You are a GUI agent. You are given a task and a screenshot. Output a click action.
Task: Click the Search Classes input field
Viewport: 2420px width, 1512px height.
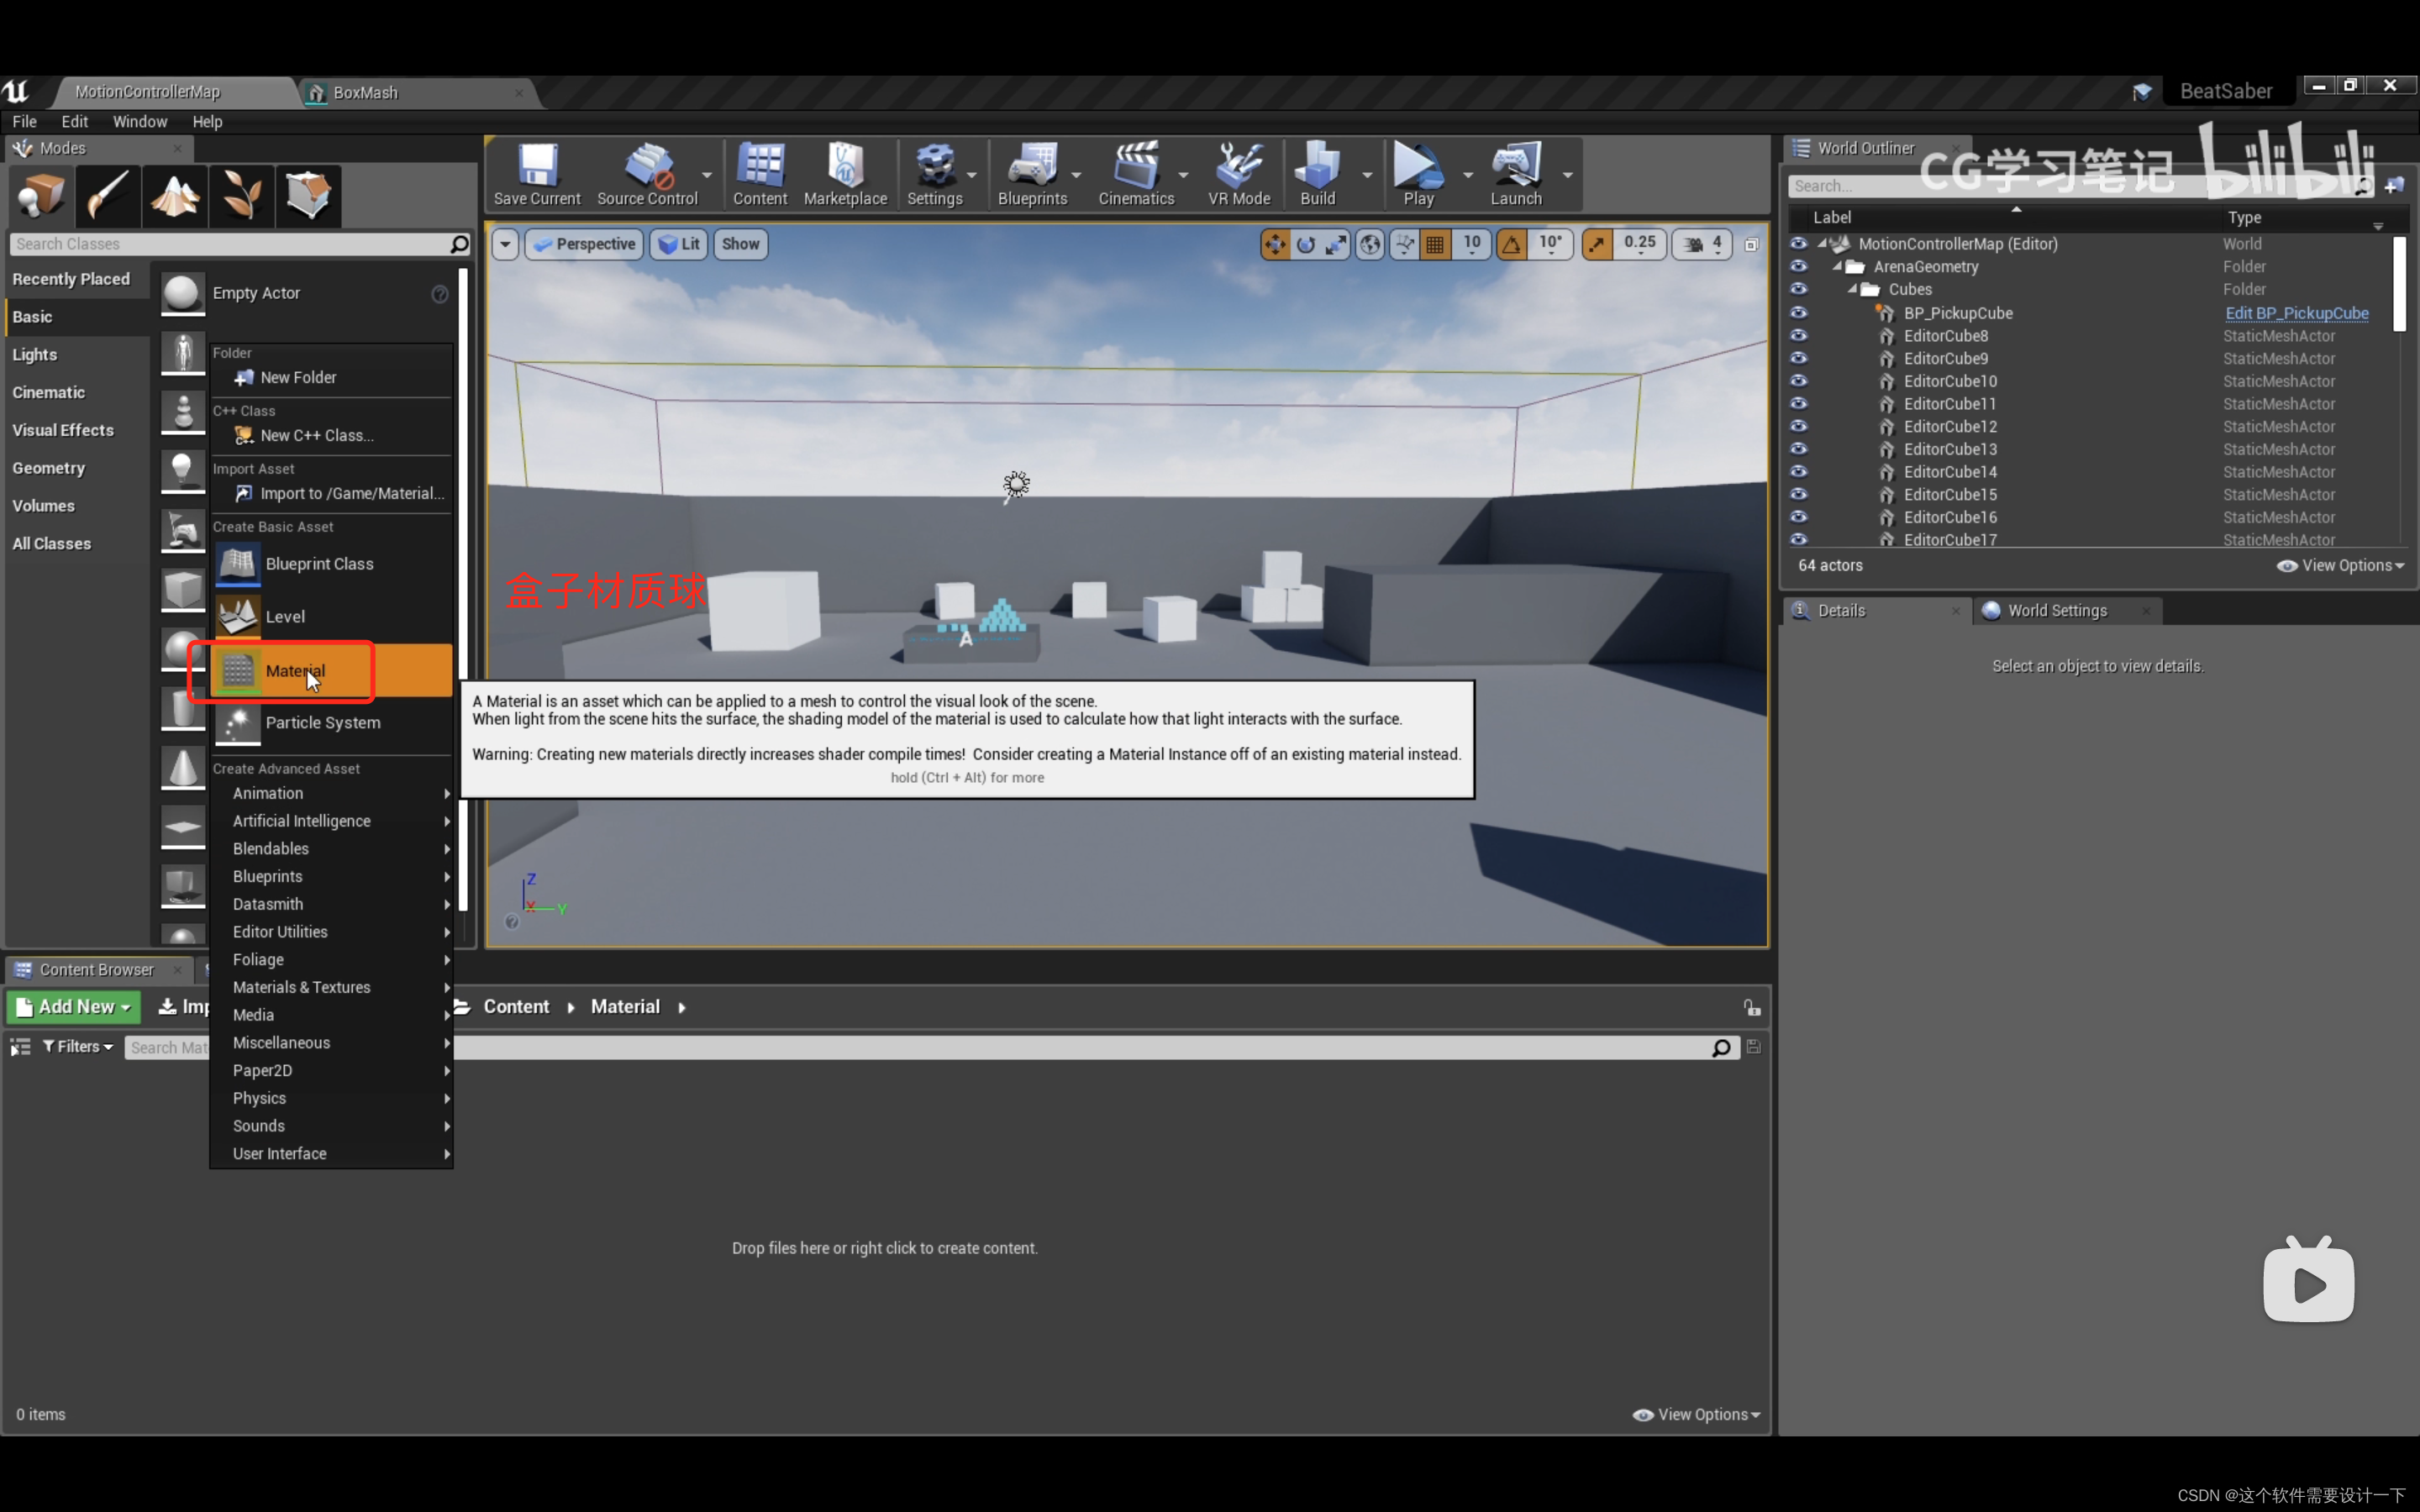point(230,244)
